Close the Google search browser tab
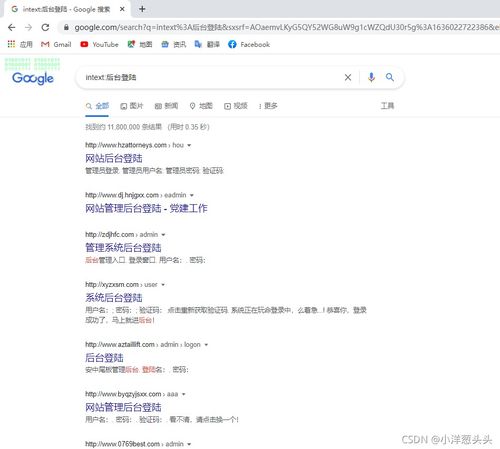The width and height of the screenshot is (500, 449). [x=122, y=9]
